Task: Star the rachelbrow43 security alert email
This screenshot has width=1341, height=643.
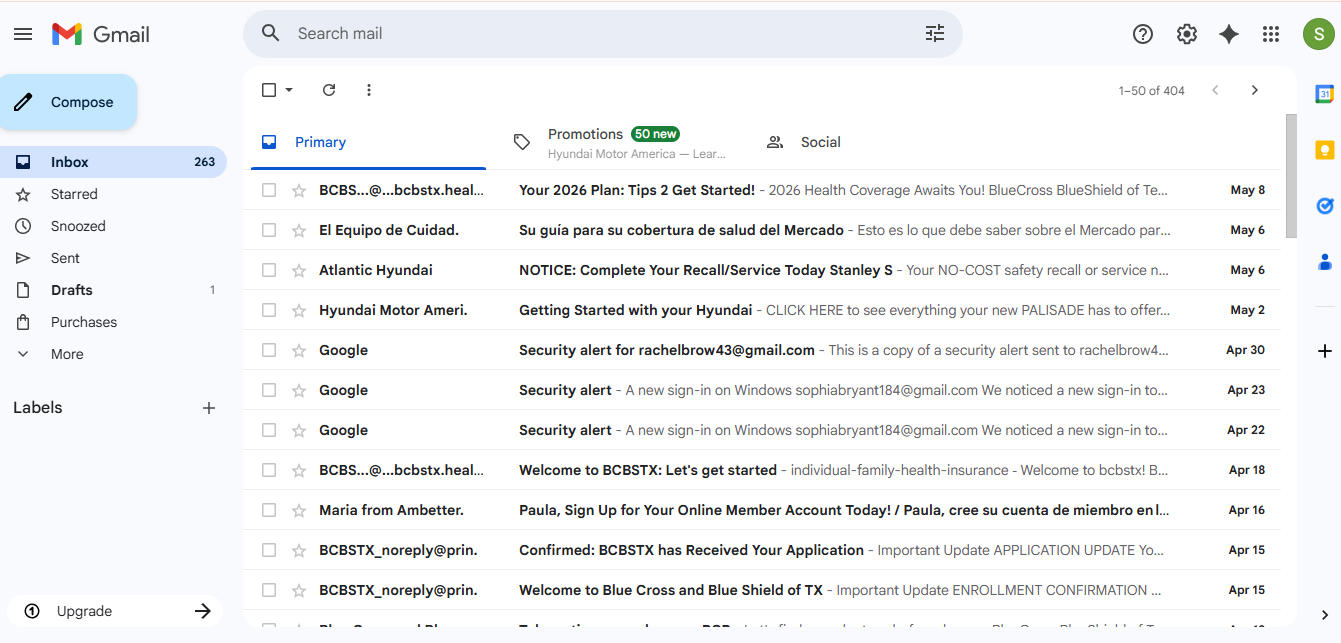Action: [x=299, y=350]
